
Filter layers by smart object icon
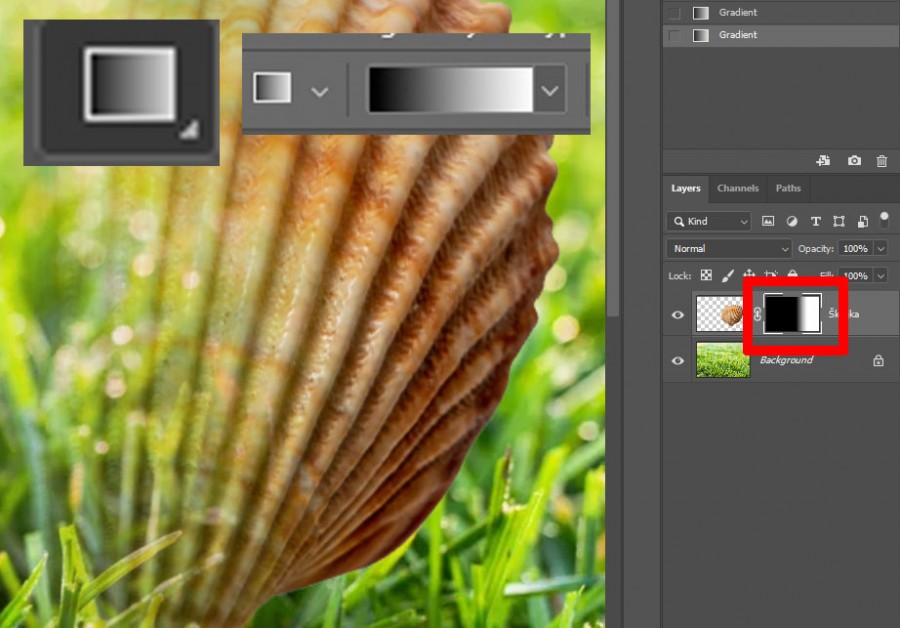(861, 221)
